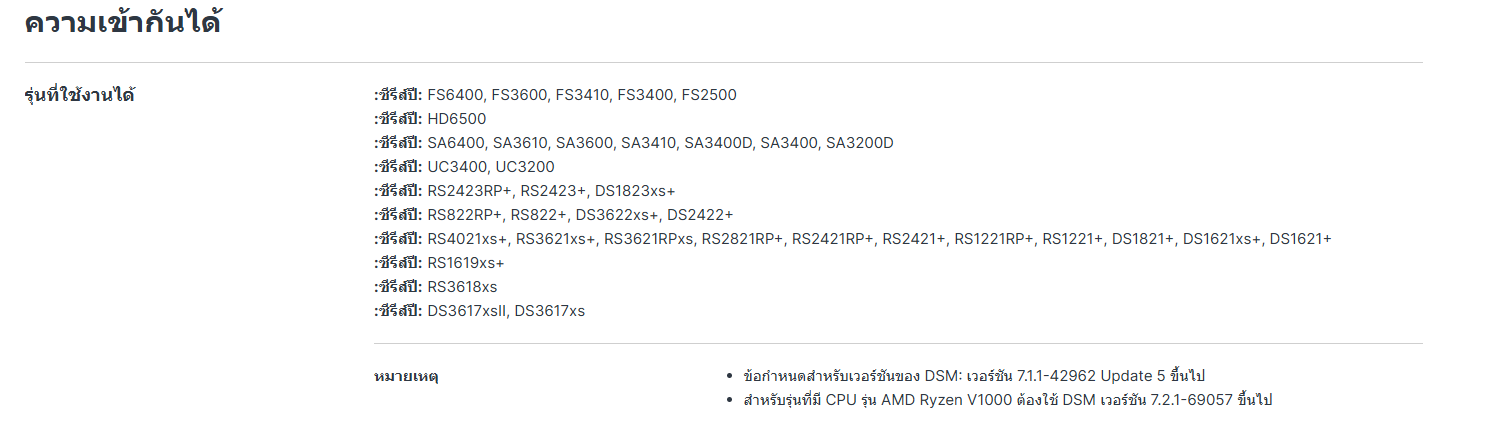Select the RS1619xs+ model entry
The height and width of the screenshot is (447, 1492).
pos(466,263)
